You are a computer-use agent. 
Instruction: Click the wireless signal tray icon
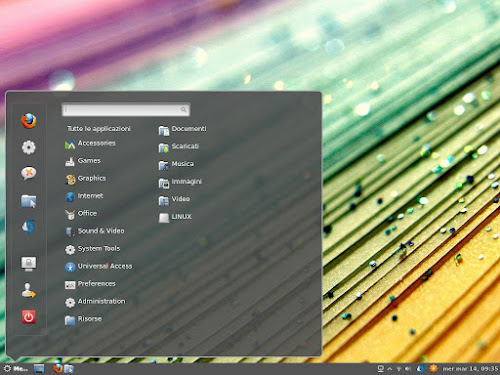[x=399, y=369]
